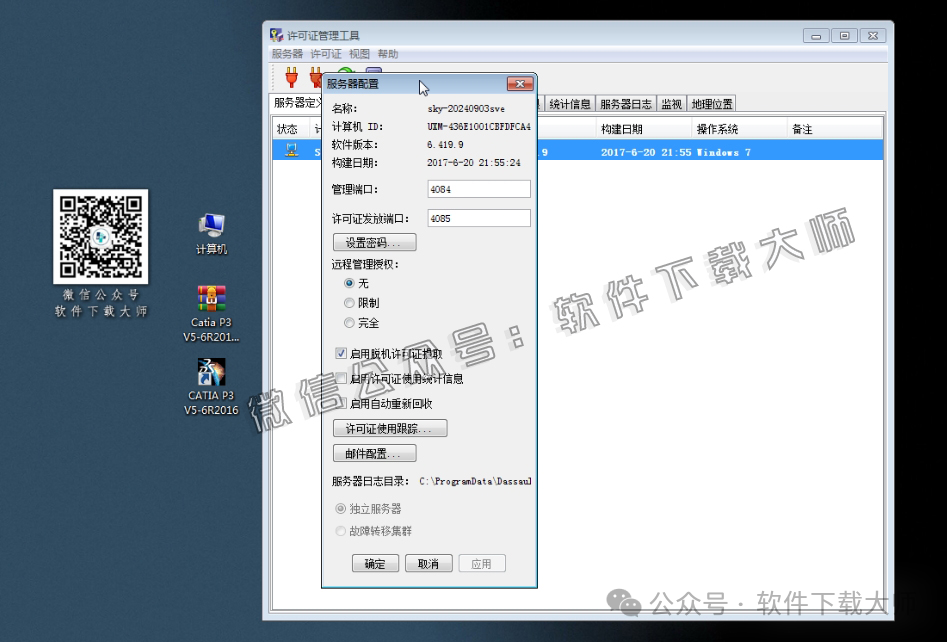Click the 设置密码 button

[374, 242]
